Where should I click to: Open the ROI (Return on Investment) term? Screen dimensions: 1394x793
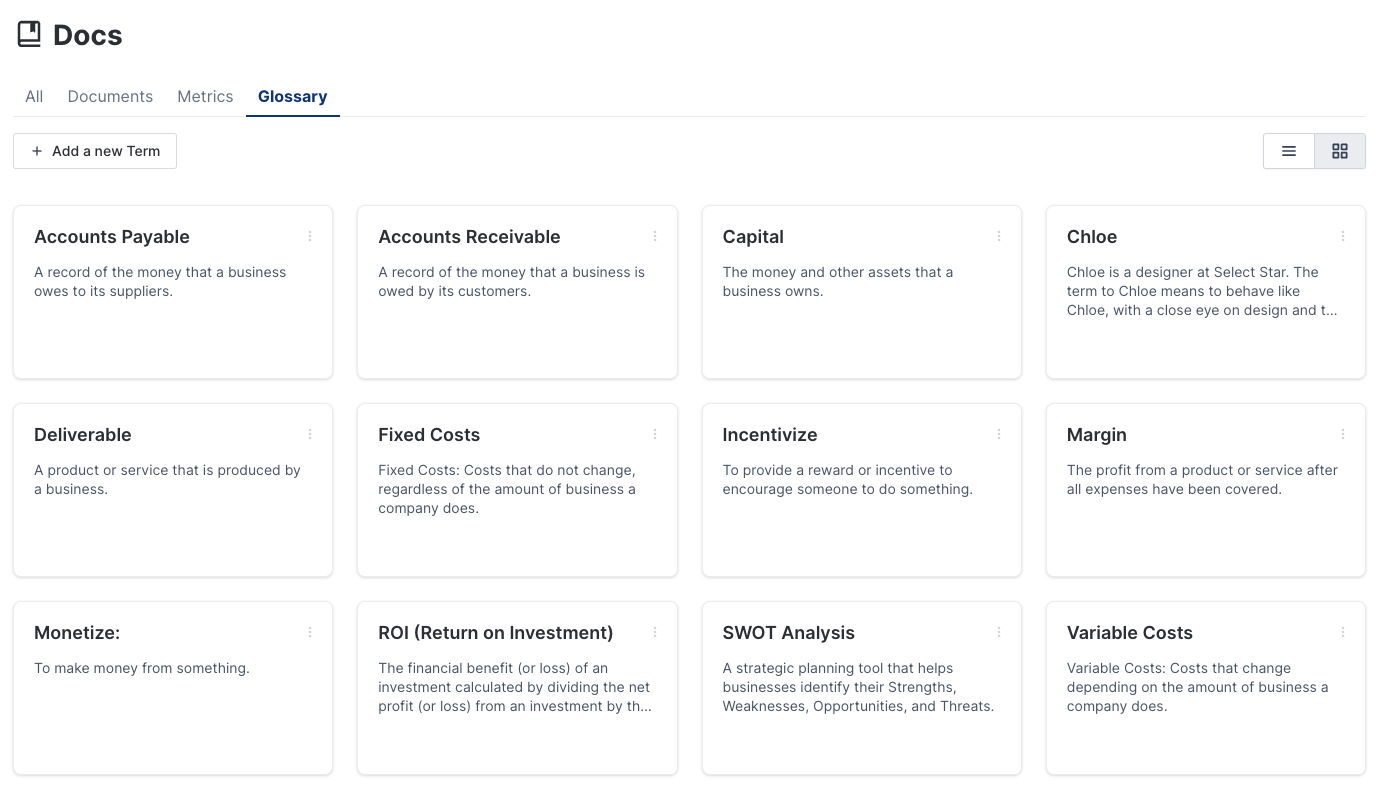point(496,633)
